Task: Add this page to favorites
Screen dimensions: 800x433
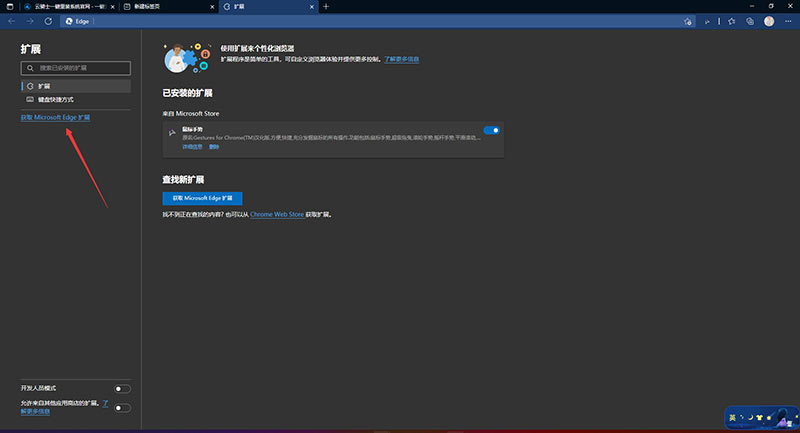Action: tap(688, 21)
